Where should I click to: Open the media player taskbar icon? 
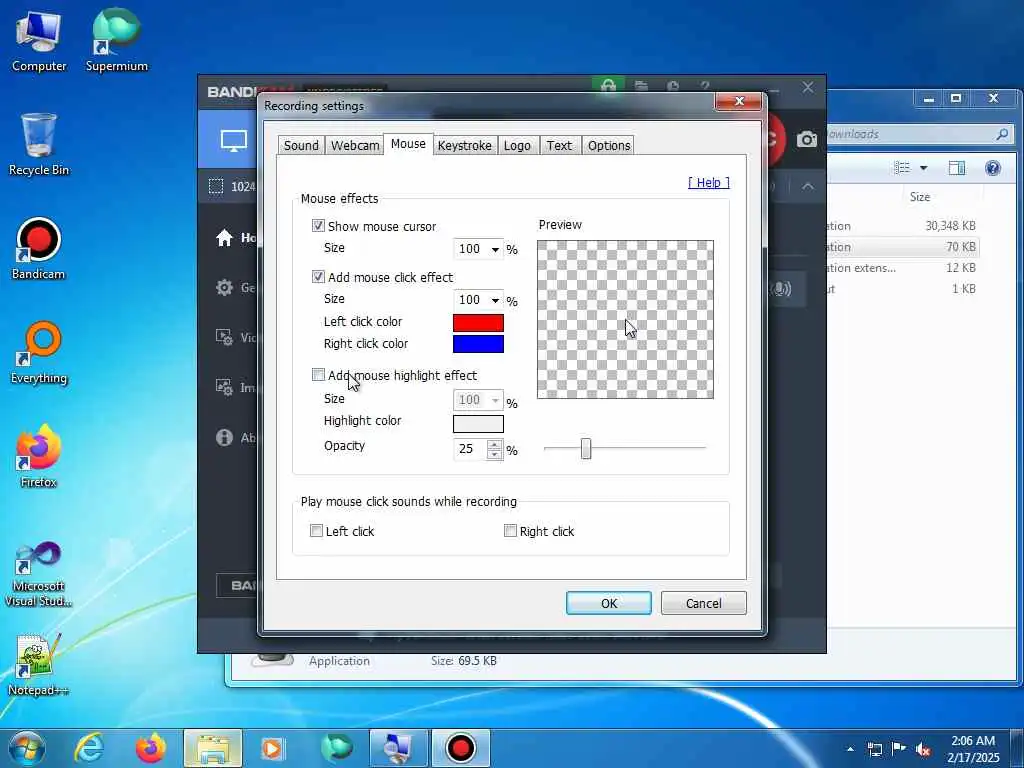coord(272,748)
